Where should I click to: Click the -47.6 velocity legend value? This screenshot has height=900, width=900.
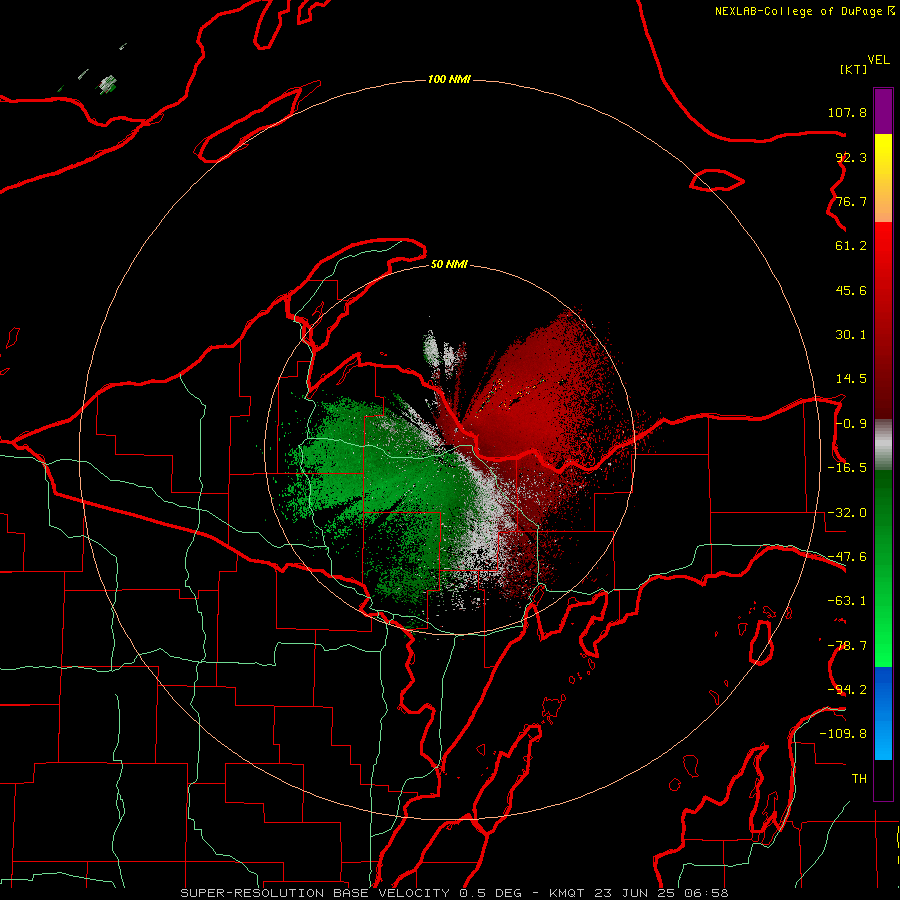[847, 557]
